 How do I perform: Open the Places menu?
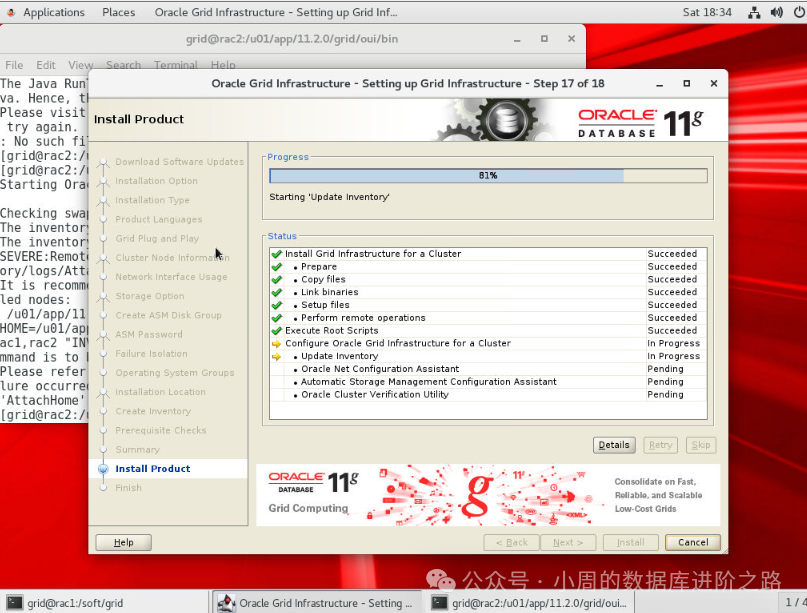pos(118,12)
